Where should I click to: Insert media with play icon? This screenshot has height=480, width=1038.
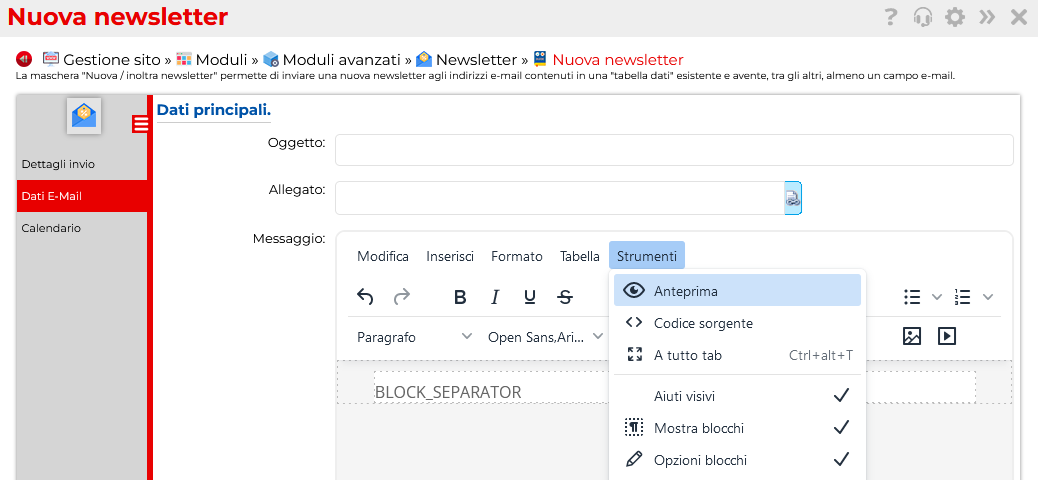coord(946,337)
